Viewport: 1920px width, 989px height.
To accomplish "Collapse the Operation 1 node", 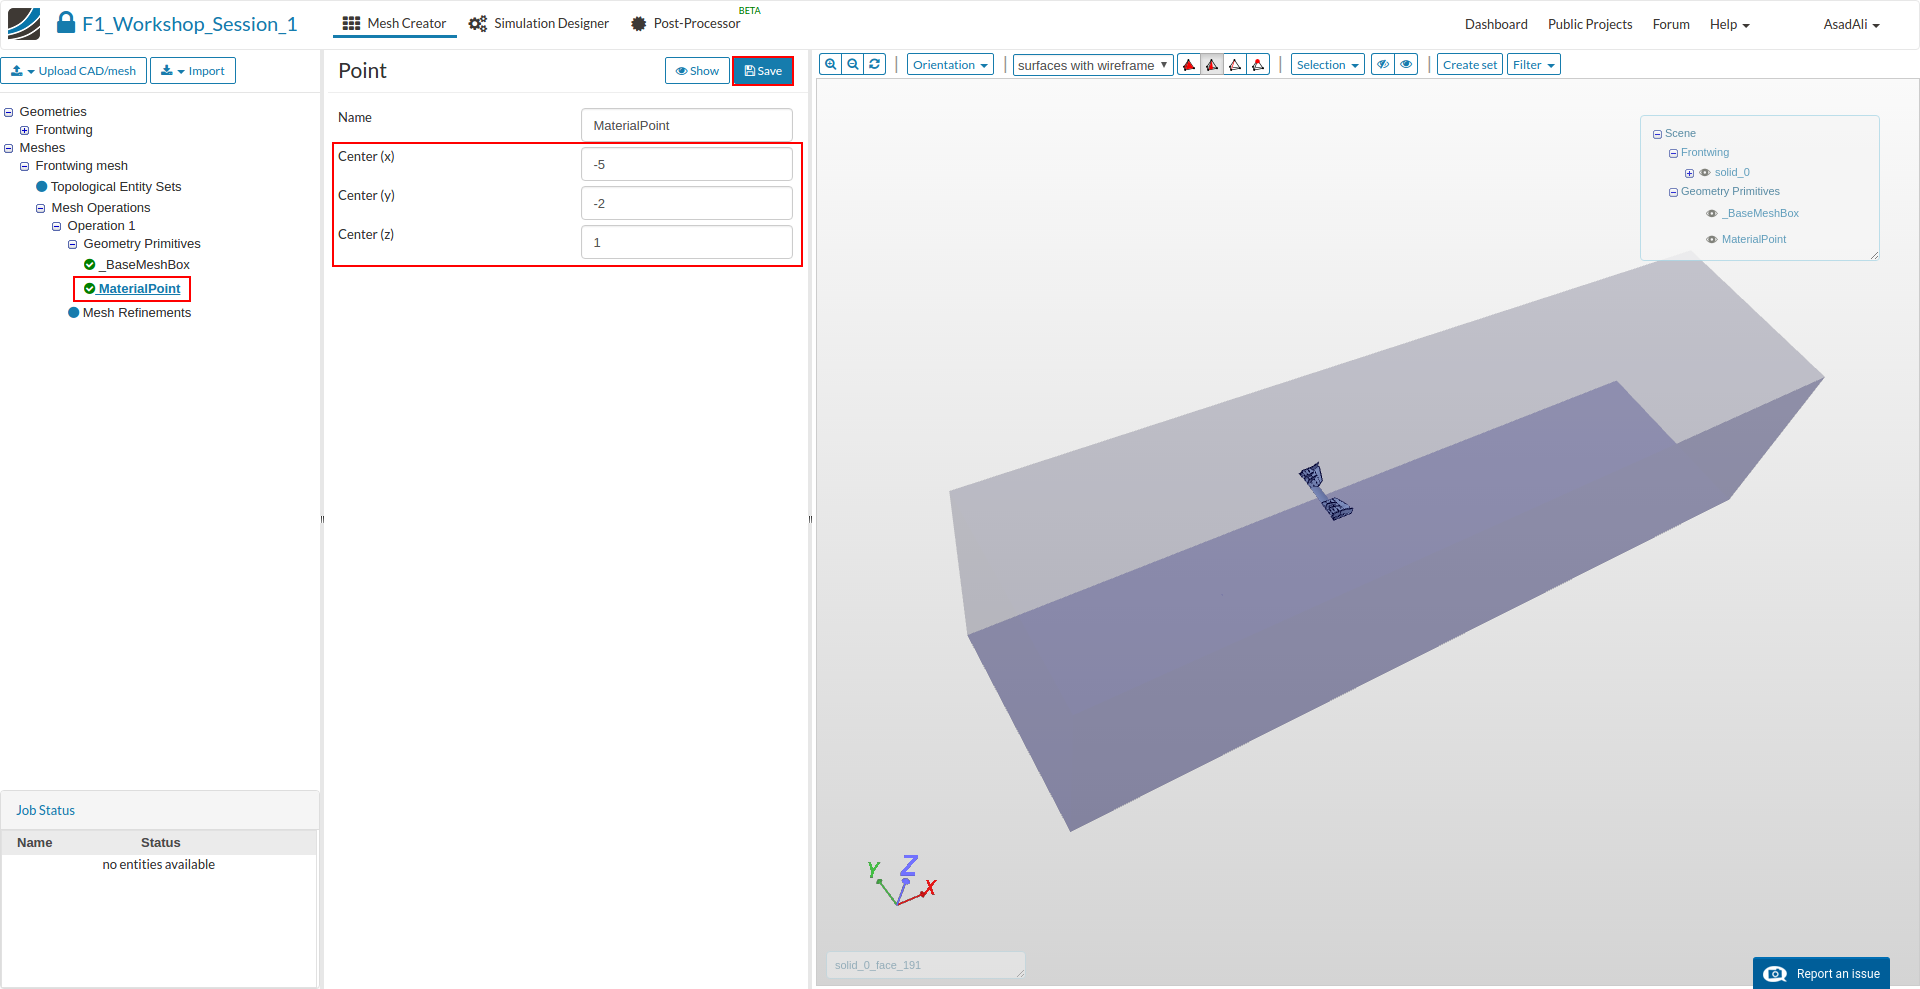I will click(57, 226).
